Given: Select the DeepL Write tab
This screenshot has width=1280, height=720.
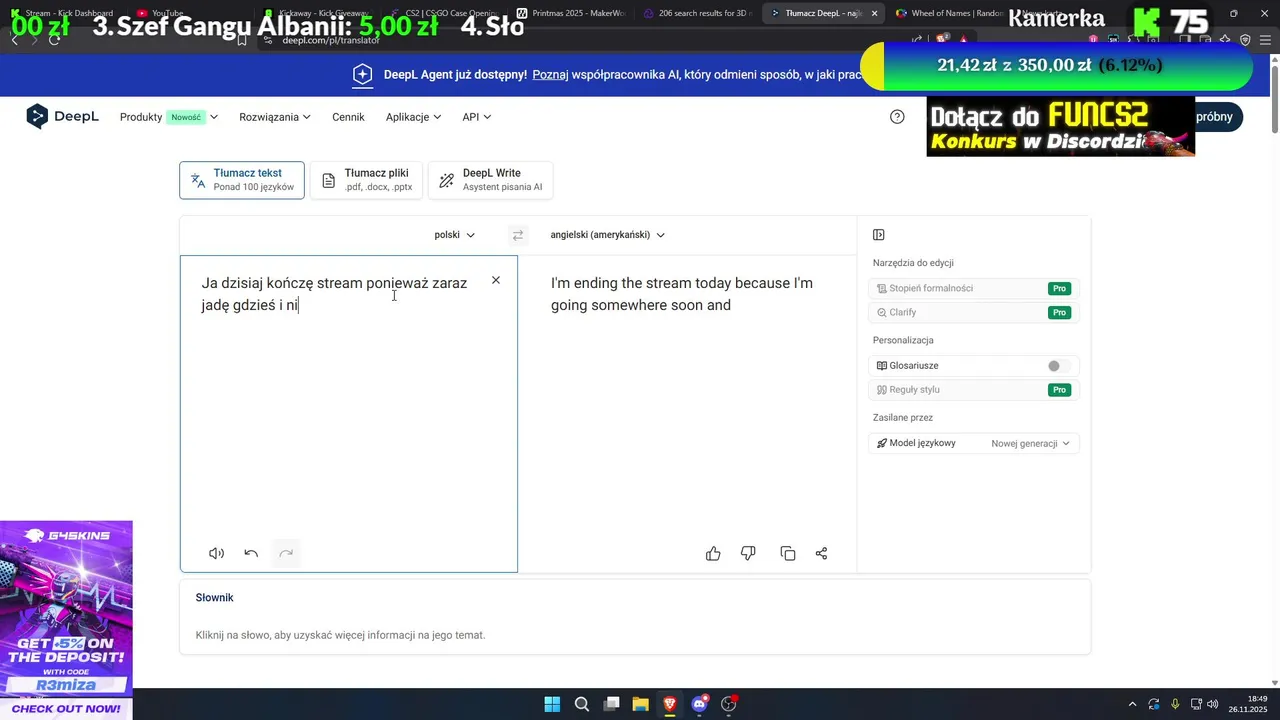Looking at the screenshot, I should (x=490, y=180).
